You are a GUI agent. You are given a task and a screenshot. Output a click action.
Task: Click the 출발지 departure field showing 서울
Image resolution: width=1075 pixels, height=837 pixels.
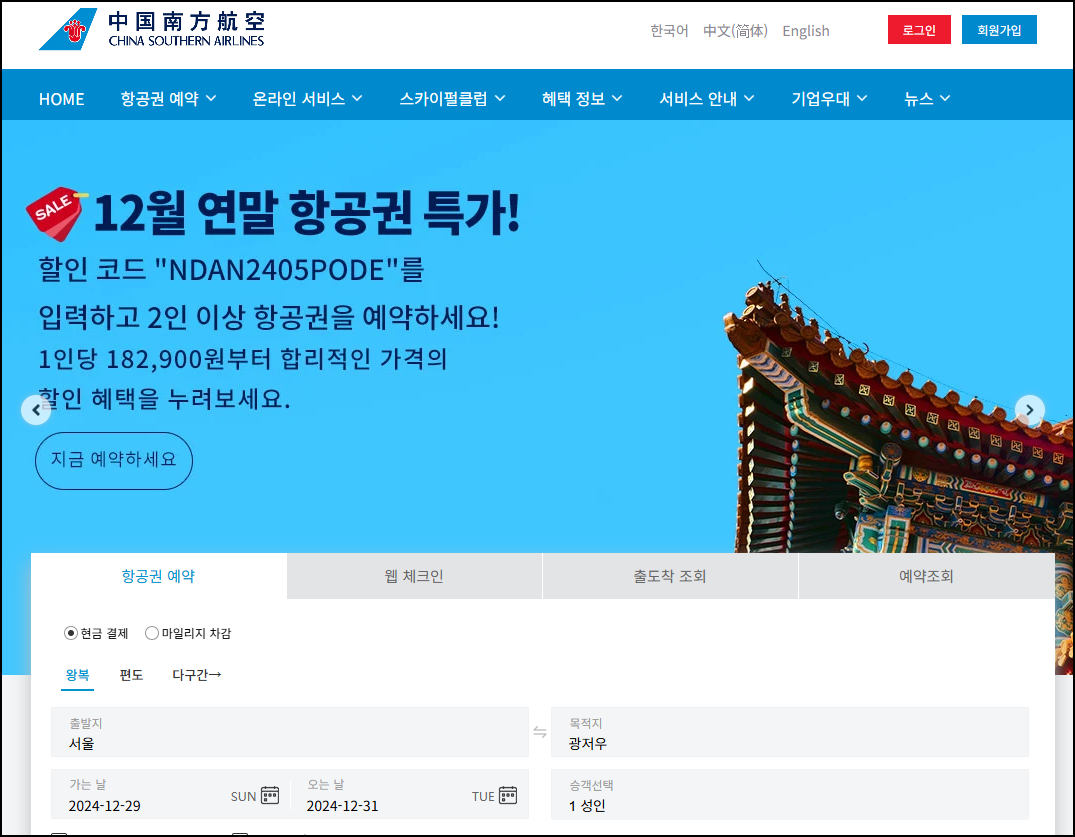click(x=290, y=732)
